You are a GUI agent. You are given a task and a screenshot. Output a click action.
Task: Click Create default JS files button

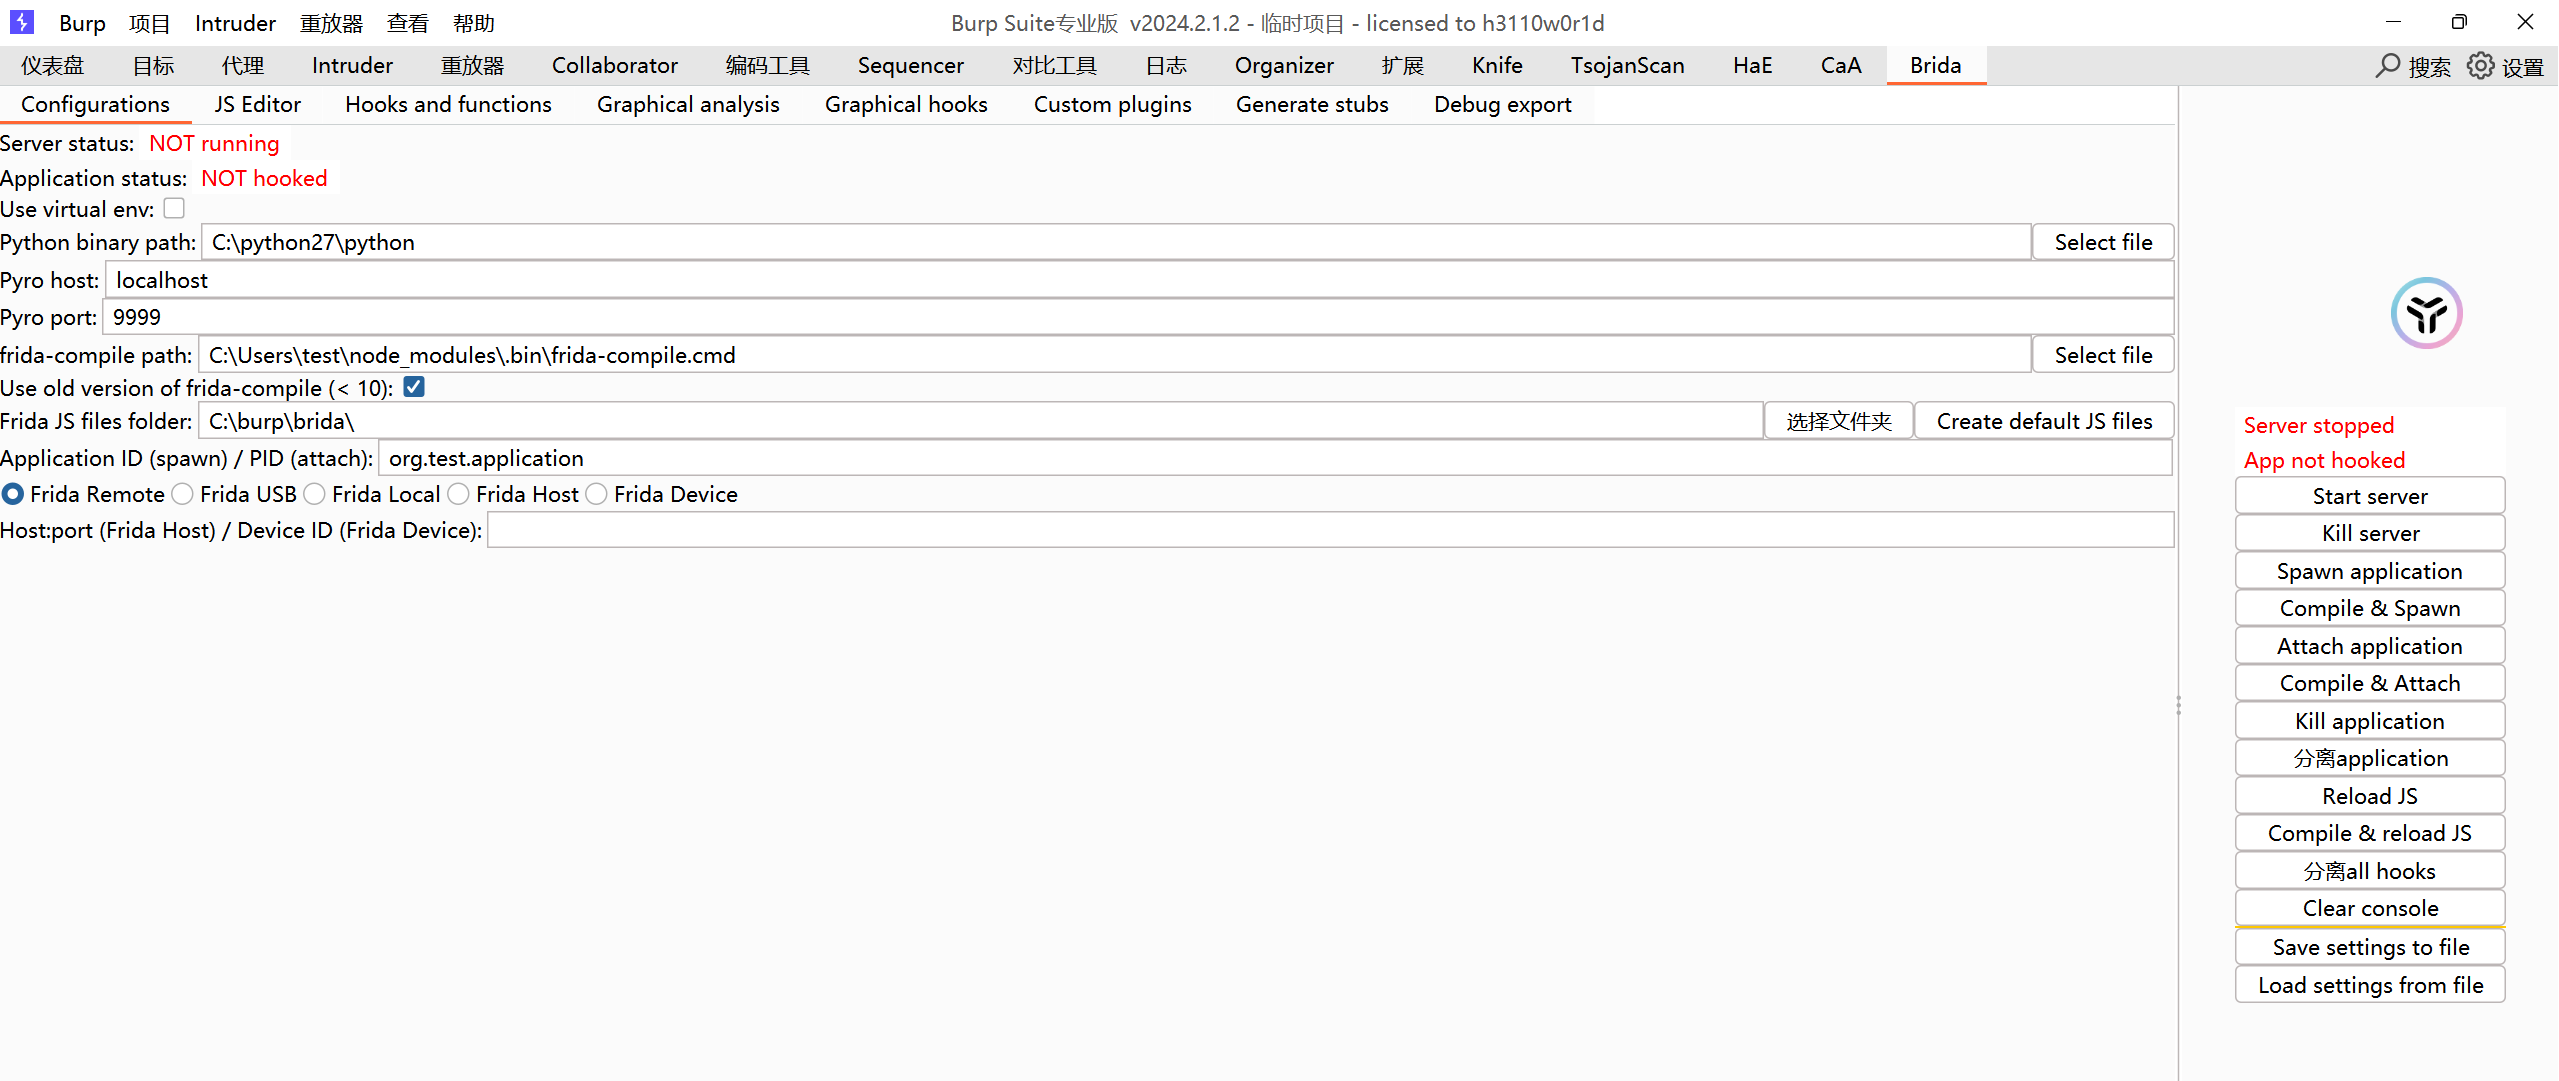pyautogui.click(x=2043, y=421)
